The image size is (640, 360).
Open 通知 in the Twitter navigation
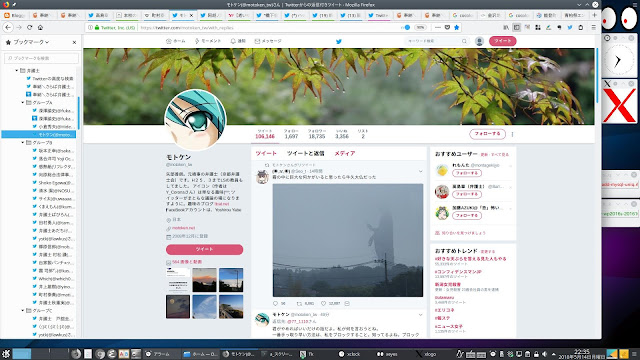pyautogui.click(x=238, y=41)
